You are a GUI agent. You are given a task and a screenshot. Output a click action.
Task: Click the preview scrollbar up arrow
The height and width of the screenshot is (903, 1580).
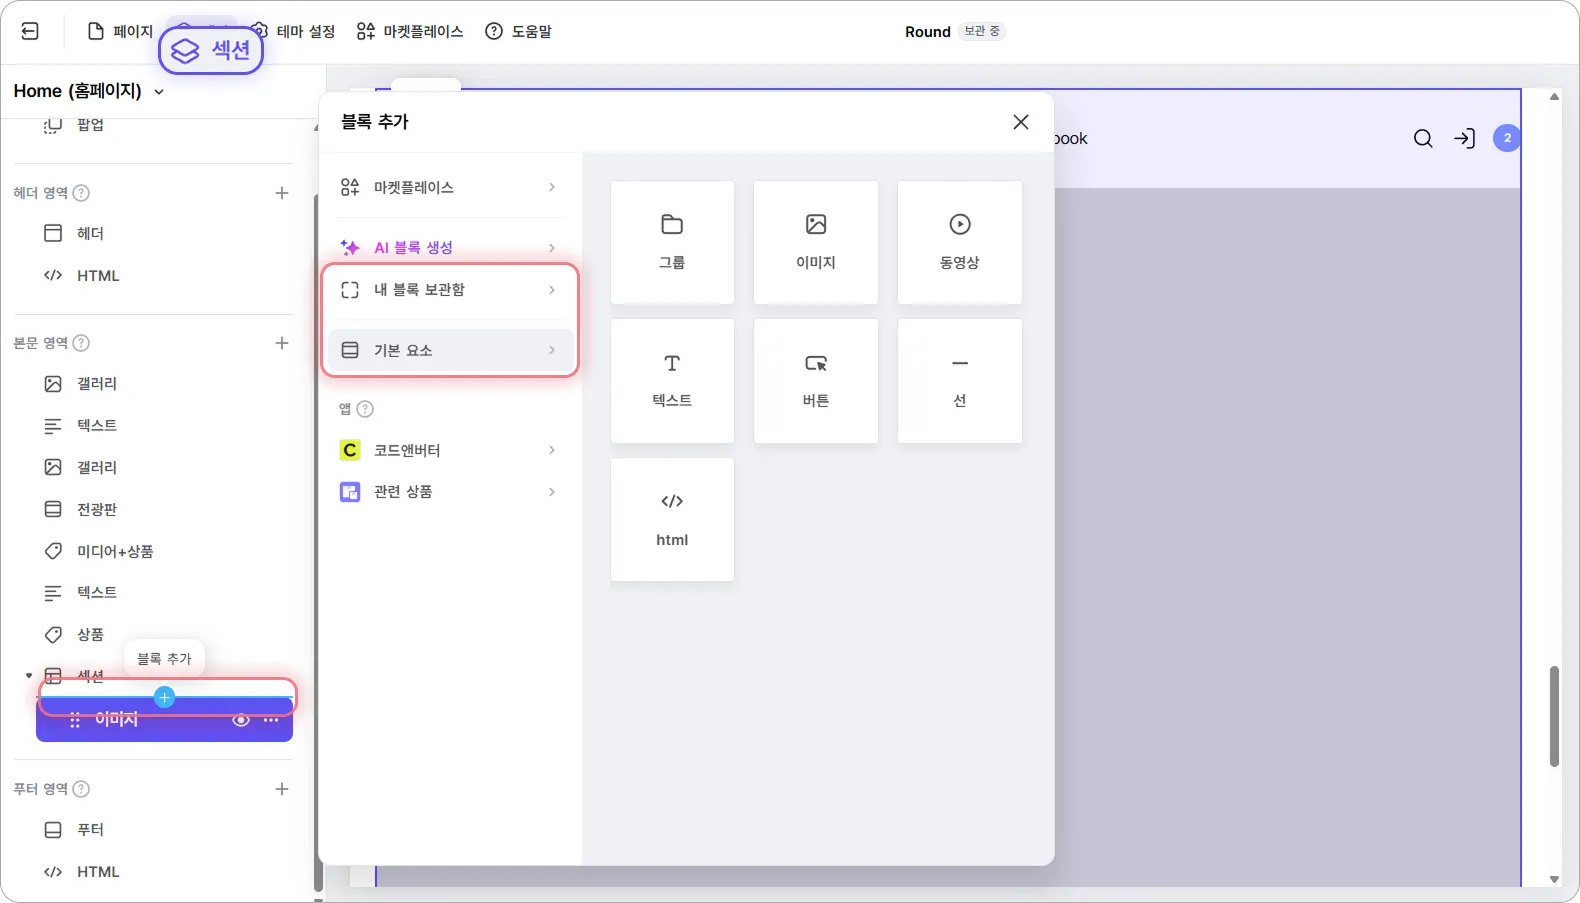pyautogui.click(x=1554, y=97)
